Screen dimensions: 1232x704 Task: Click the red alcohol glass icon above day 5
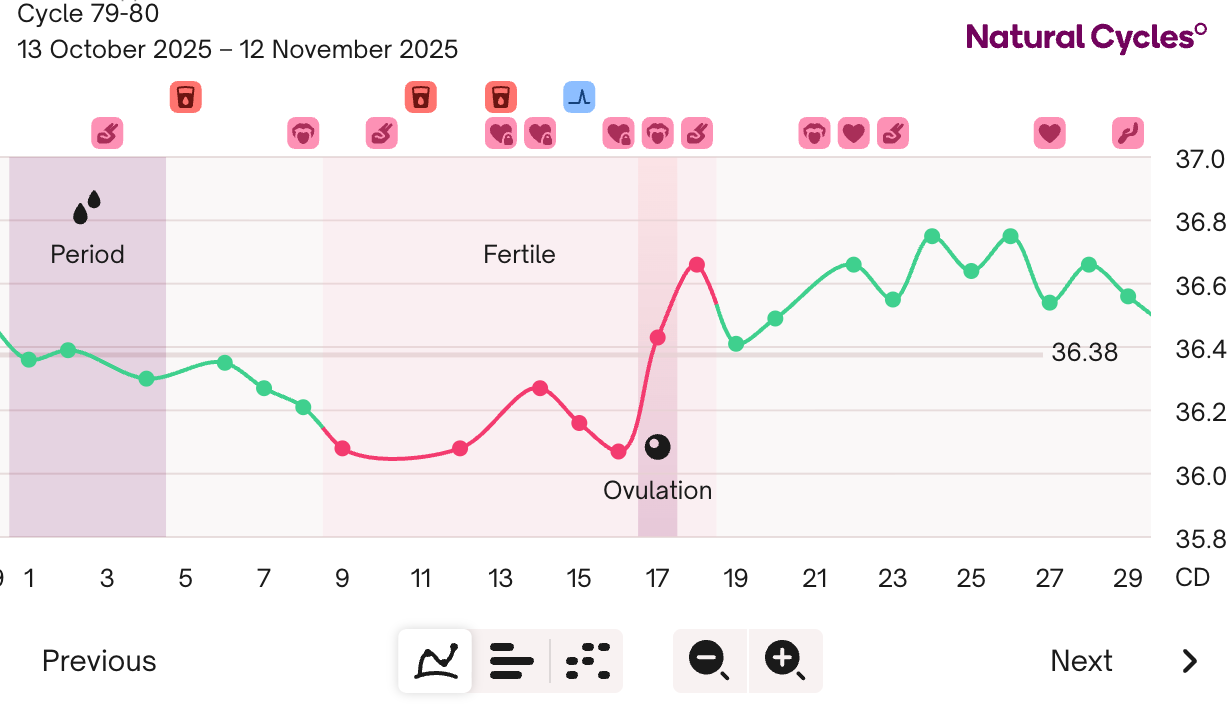(186, 97)
